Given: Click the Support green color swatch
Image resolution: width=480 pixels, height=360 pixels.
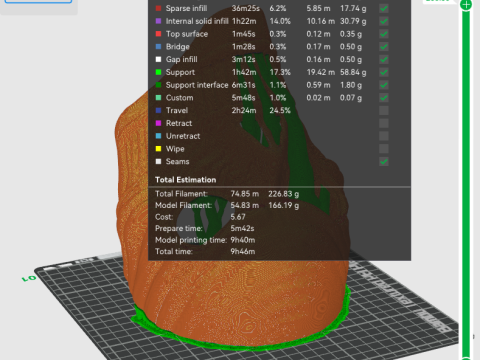Looking at the screenshot, I should 159,72.
